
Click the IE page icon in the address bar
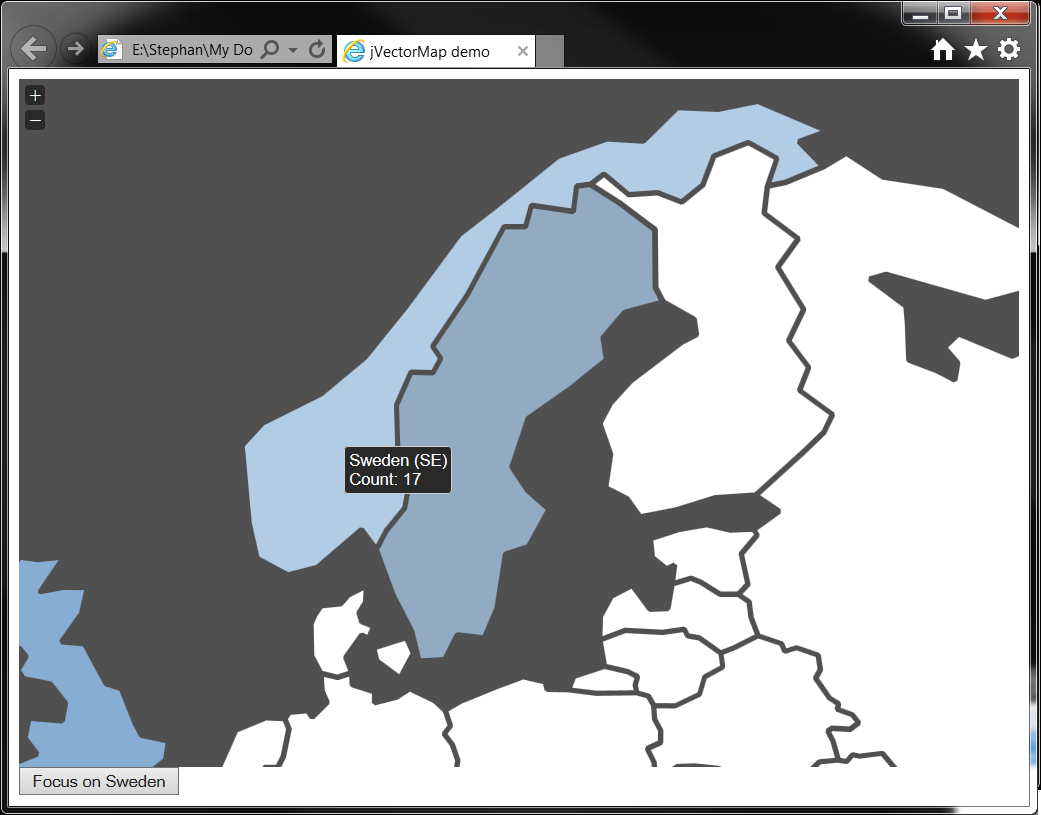pyautogui.click(x=112, y=48)
